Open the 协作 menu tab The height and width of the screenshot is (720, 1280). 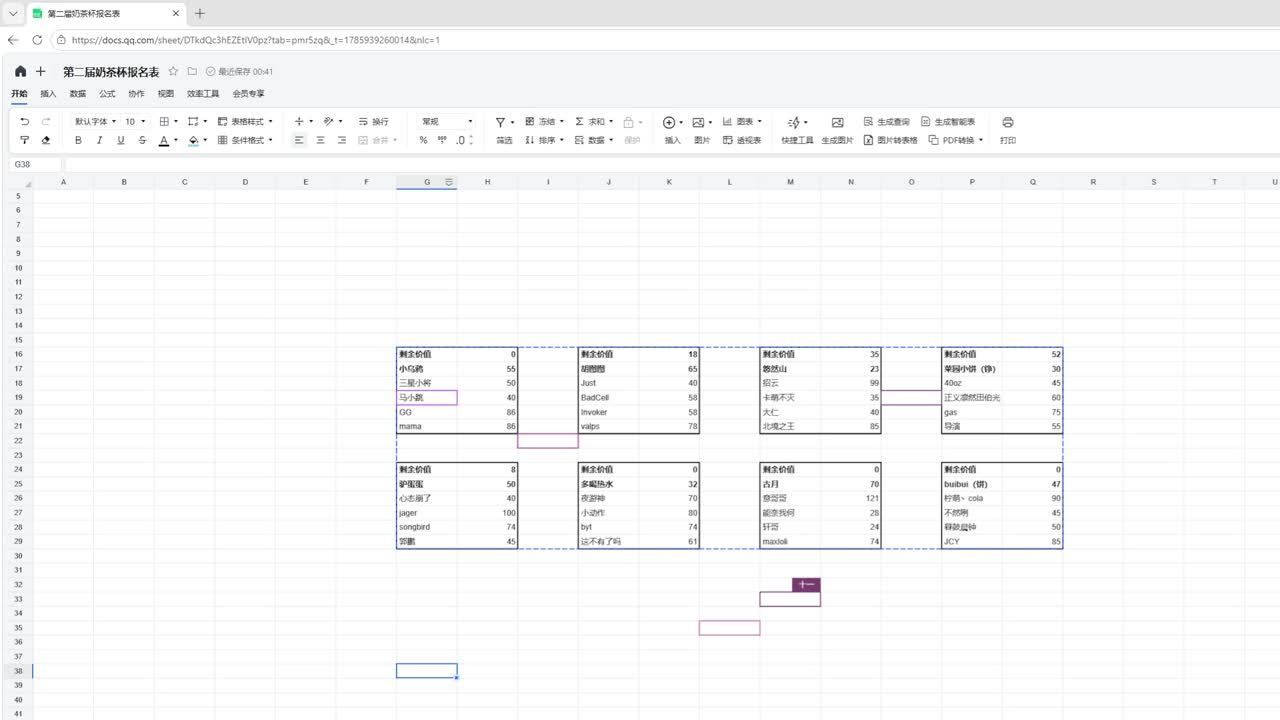(x=136, y=94)
